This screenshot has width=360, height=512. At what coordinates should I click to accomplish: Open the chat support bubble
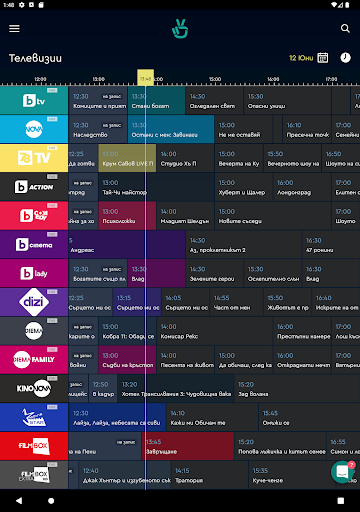click(342, 472)
